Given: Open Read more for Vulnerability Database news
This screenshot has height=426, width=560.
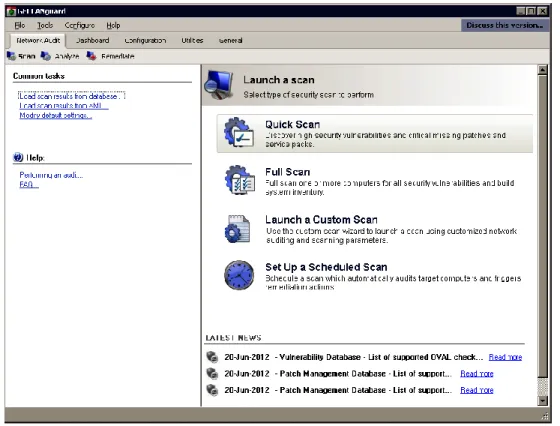Looking at the screenshot, I should point(505,357).
